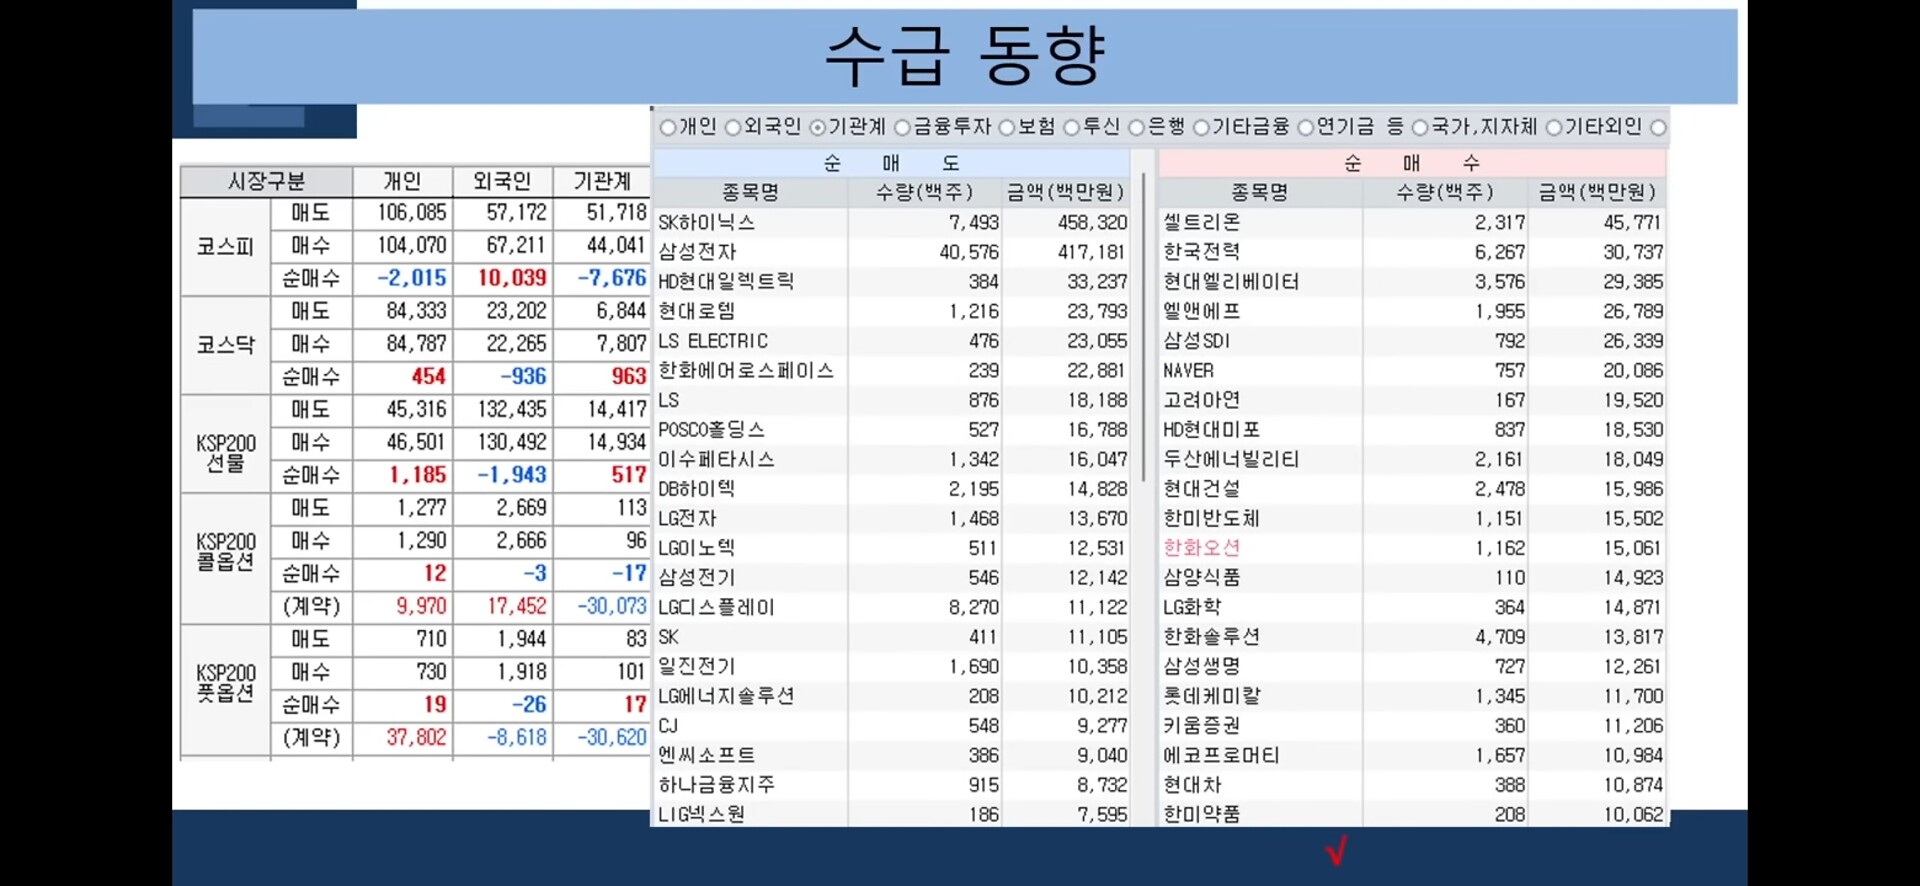Click the LG이노텍 stock name
The width and height of the screenshot is (1920, 886).
696,548
